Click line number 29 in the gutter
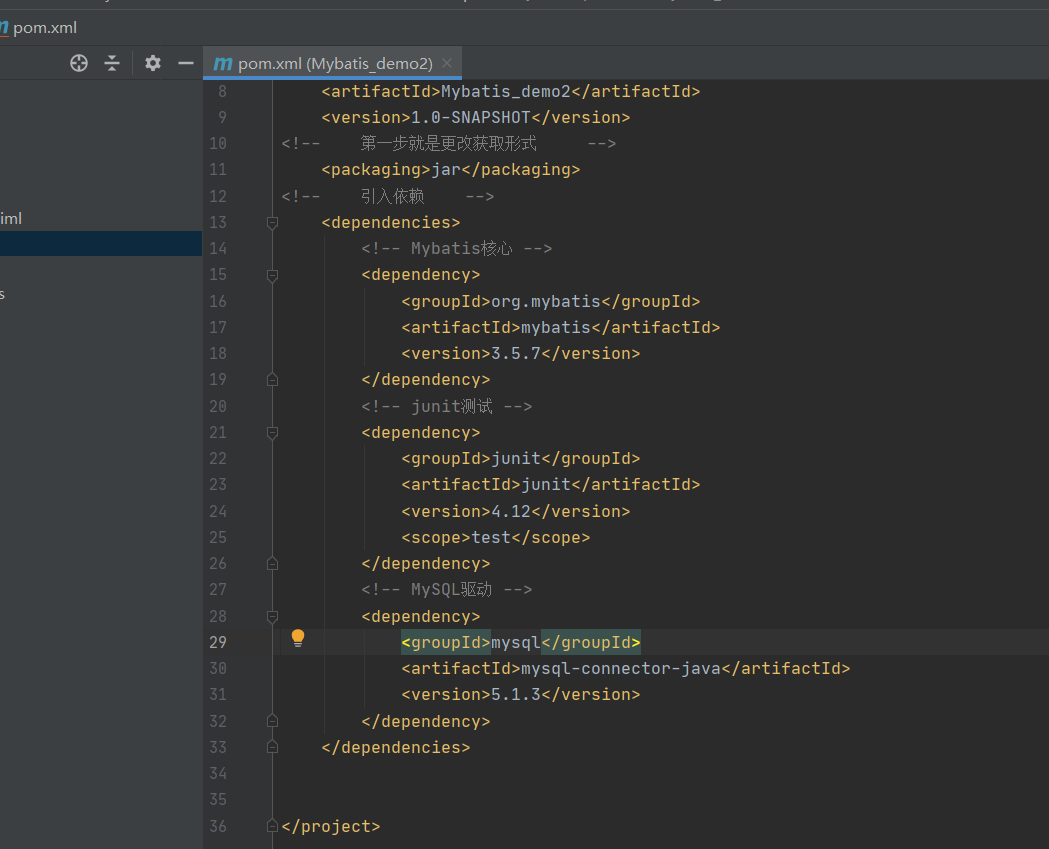The width and height of the screenshot is (1049, 849). pos(218,642)
